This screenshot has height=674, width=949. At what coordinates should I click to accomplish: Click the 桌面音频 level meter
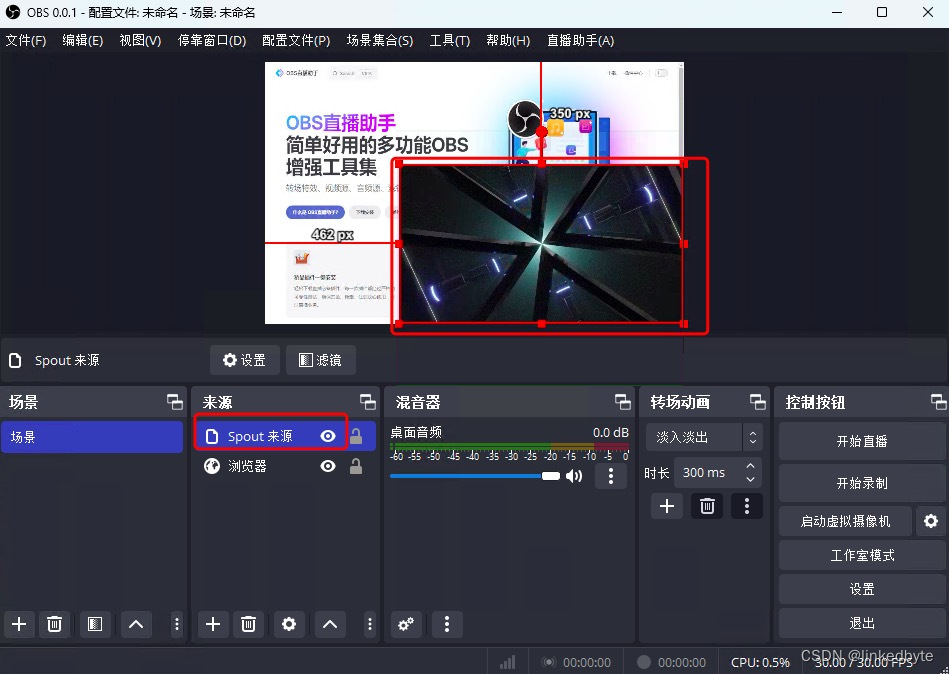pyautogui.click(x=510, y=447)
